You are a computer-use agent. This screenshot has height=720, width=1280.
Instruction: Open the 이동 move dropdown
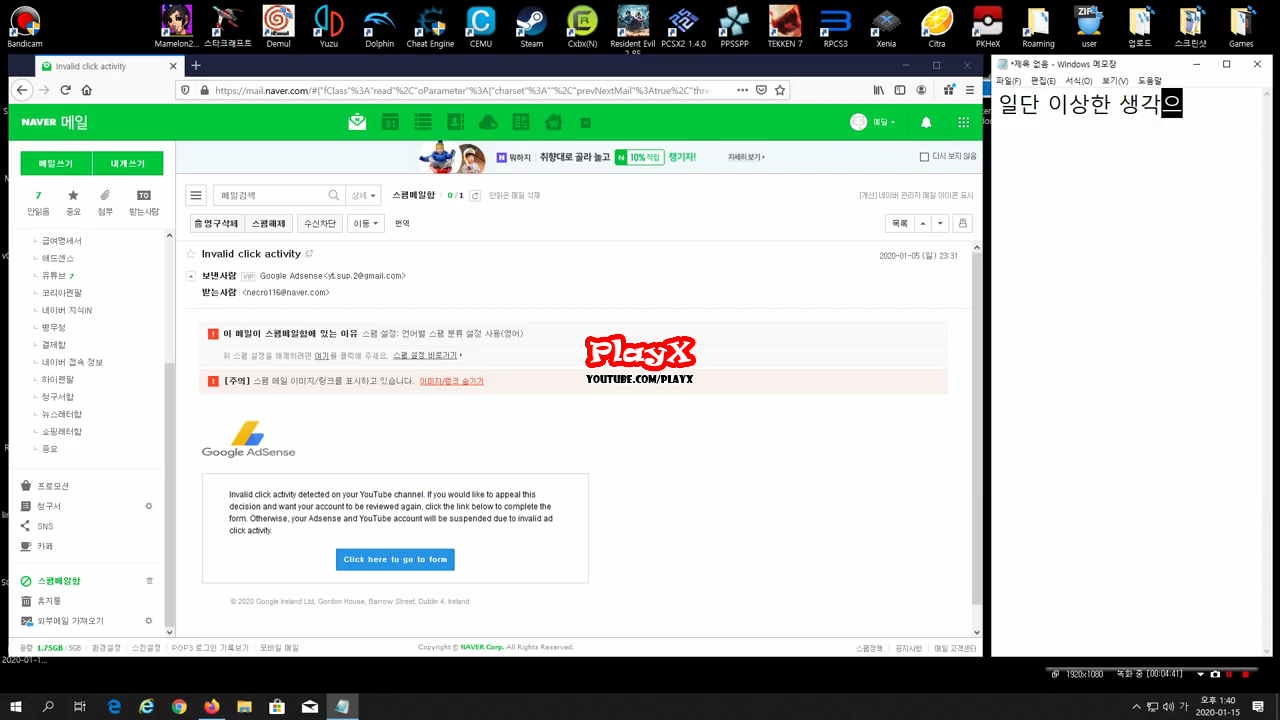tap(366, 224)
